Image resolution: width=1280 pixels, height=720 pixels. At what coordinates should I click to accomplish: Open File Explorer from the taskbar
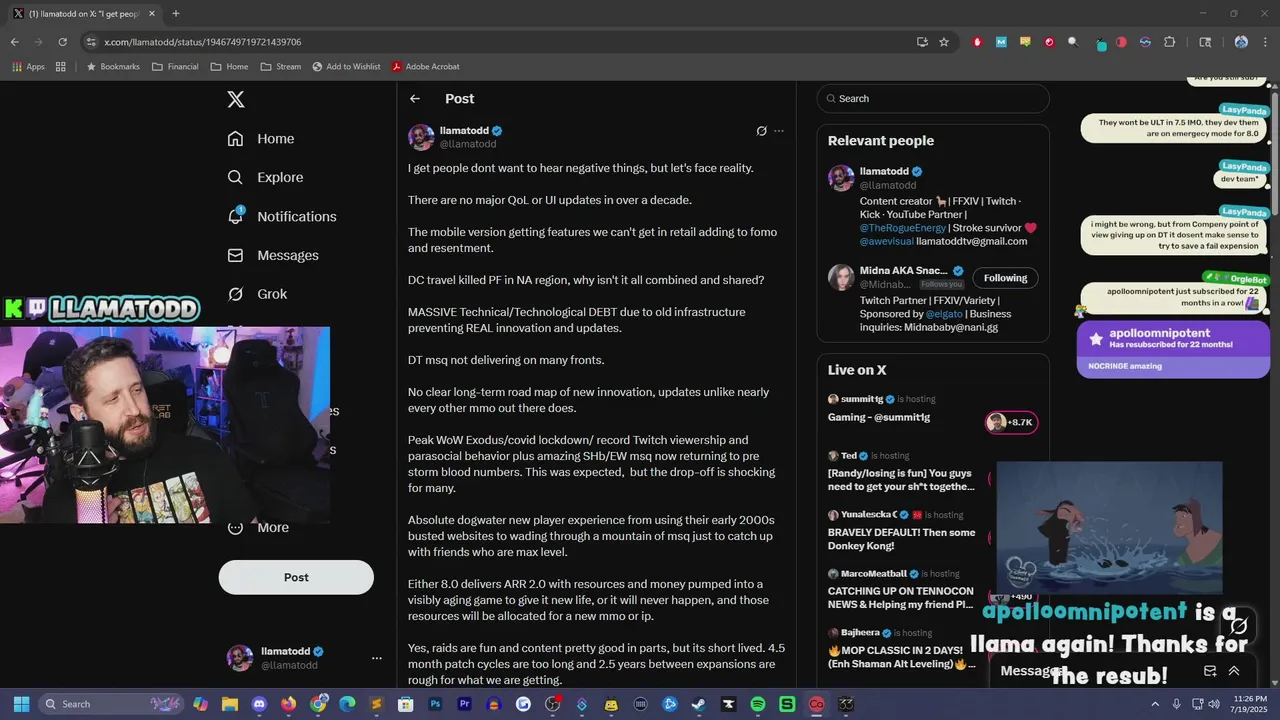pyautogui.click(x=230, y=704)
